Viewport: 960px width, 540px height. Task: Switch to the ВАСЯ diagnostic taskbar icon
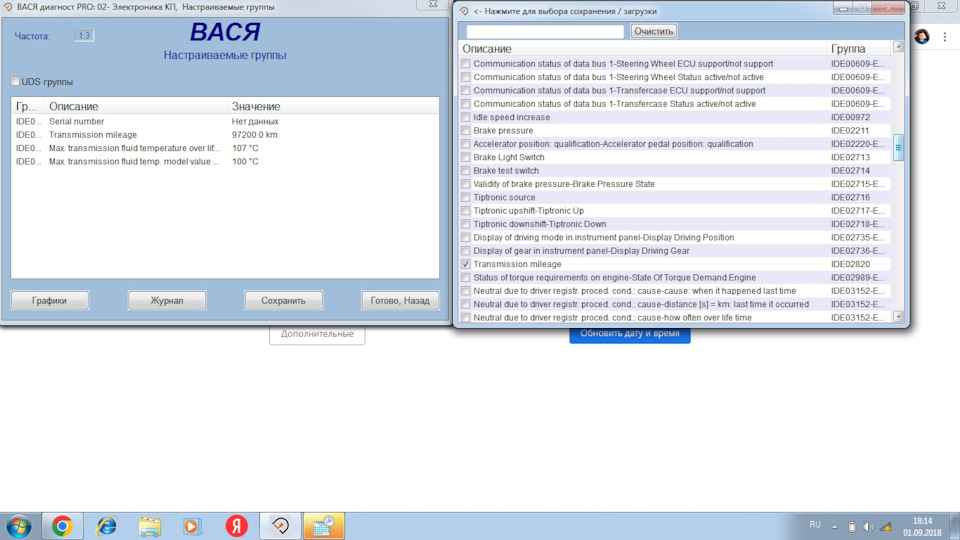(x=280, y=526)
